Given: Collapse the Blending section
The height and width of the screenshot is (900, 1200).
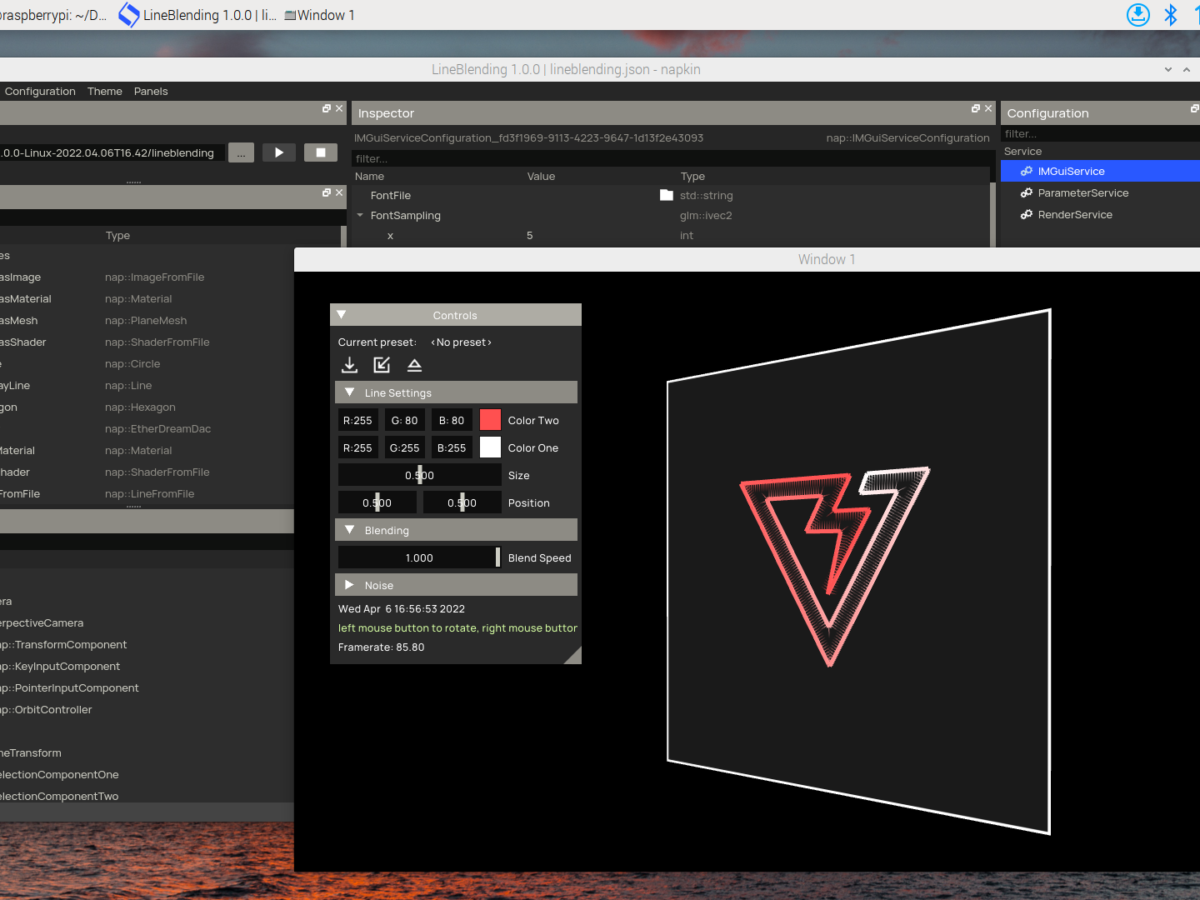Looking at the screenshot, I should (349, 530).
